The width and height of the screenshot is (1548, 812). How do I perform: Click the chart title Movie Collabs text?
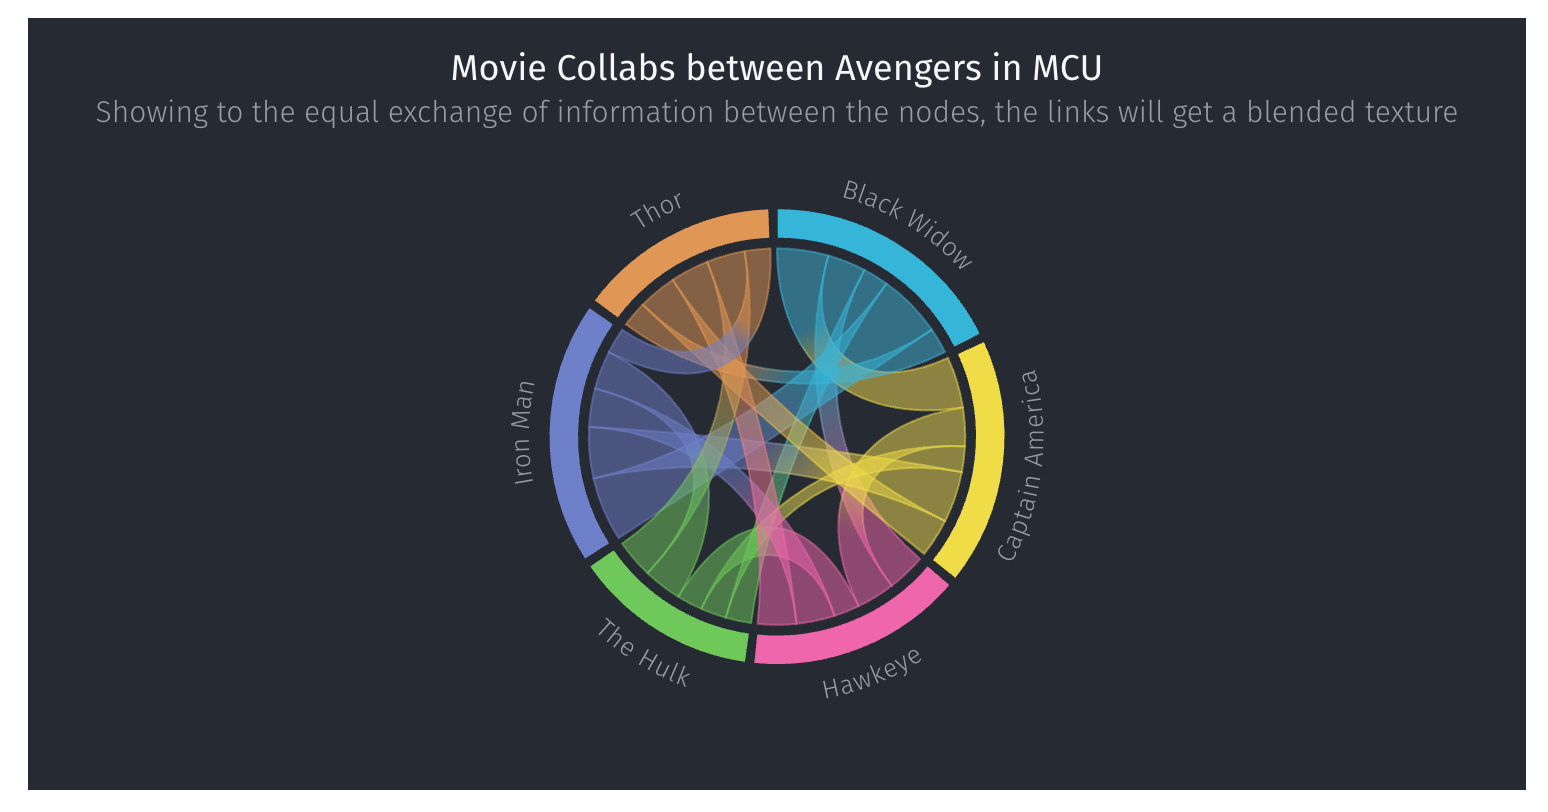776,68
